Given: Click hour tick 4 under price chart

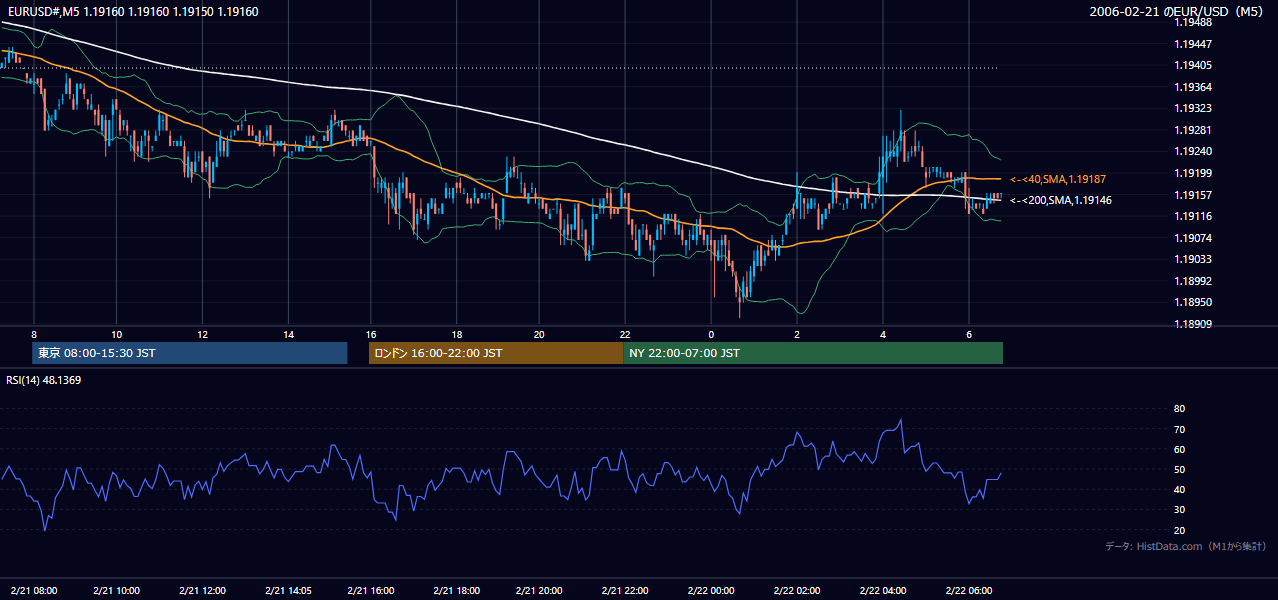Looking at the screenshot, I should pos(883,334).
